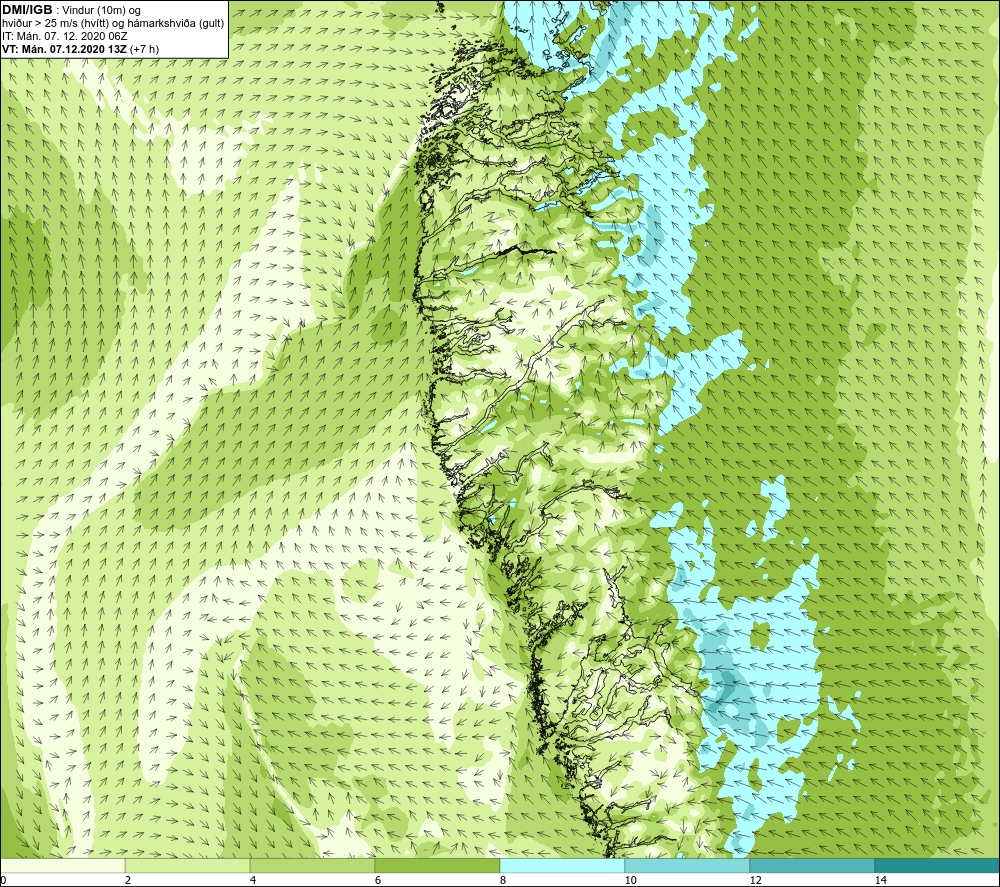This screenshot has width=1000, height=887.
Task: Select the 6–8 darker green legend swatch
Action: (x=437, y=865)
